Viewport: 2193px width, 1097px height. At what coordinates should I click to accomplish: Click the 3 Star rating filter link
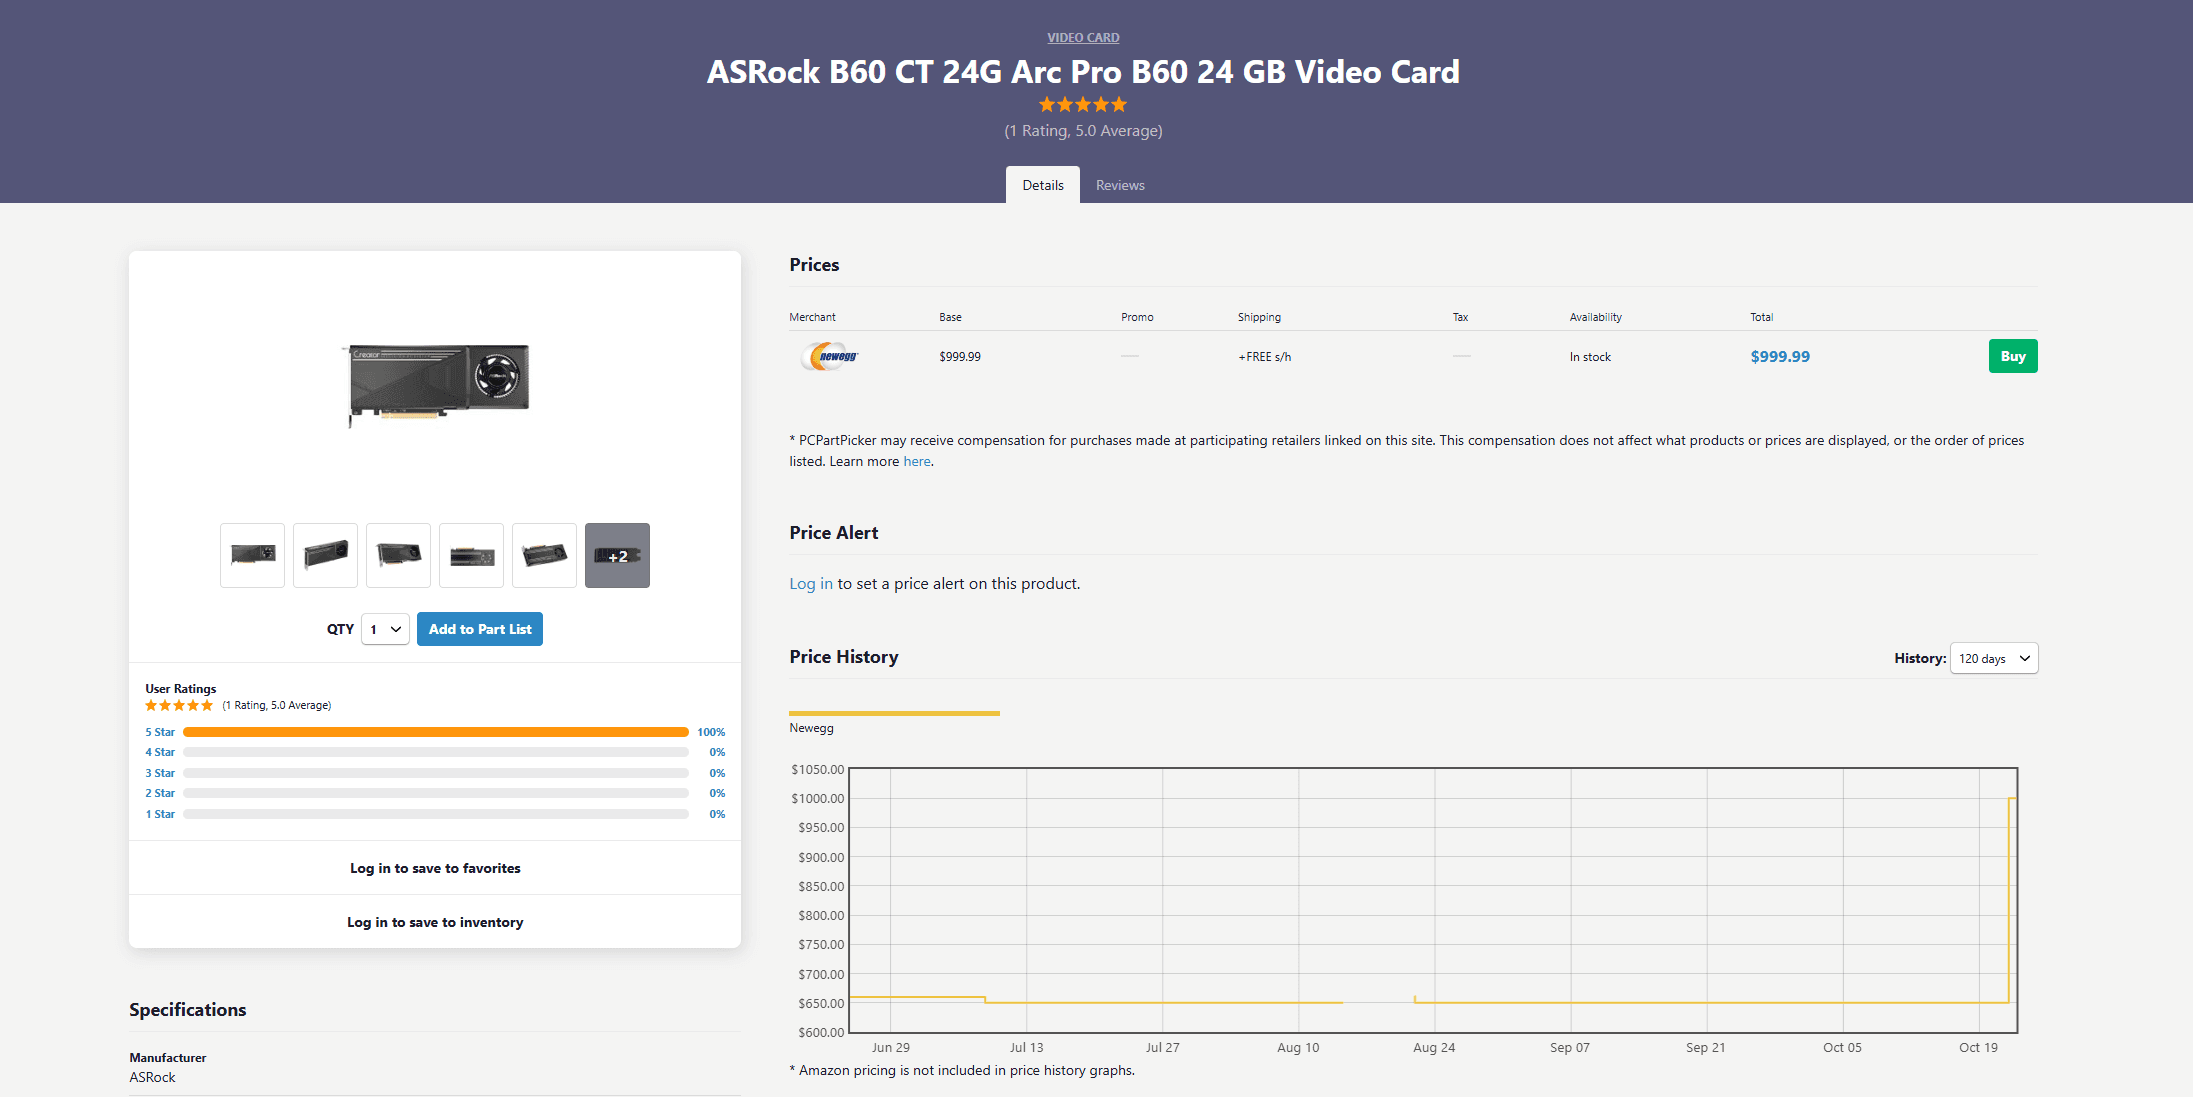click(160, 773)
